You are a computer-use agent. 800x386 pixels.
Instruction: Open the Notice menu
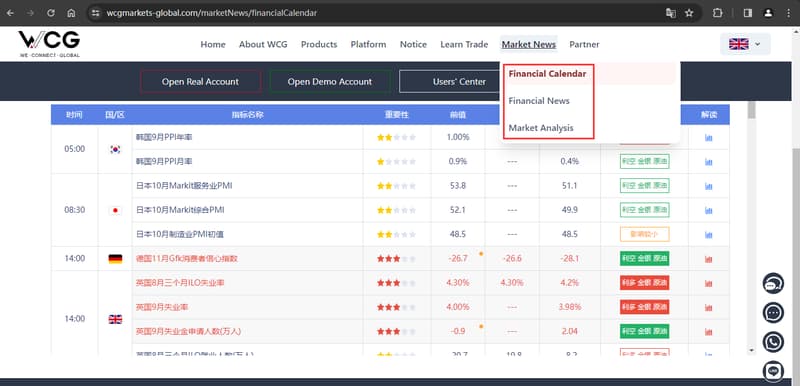[x=413, y=44]
